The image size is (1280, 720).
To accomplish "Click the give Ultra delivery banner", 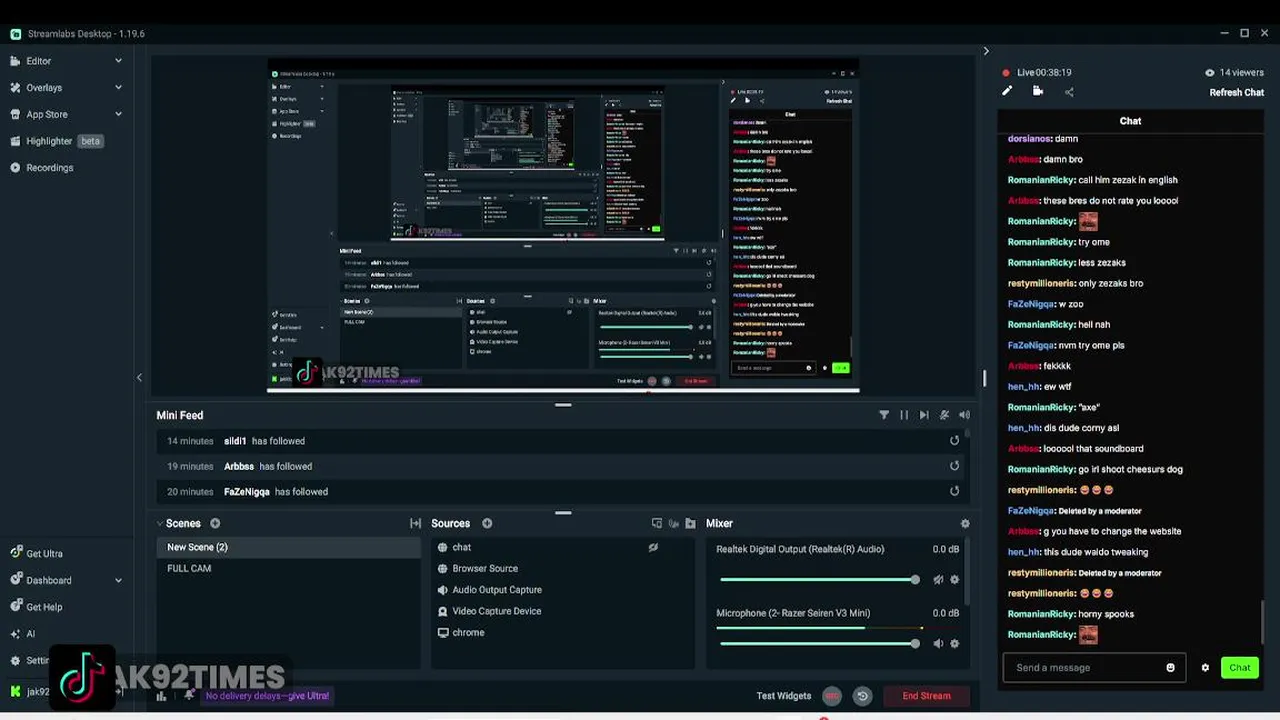I will [266, 696].
